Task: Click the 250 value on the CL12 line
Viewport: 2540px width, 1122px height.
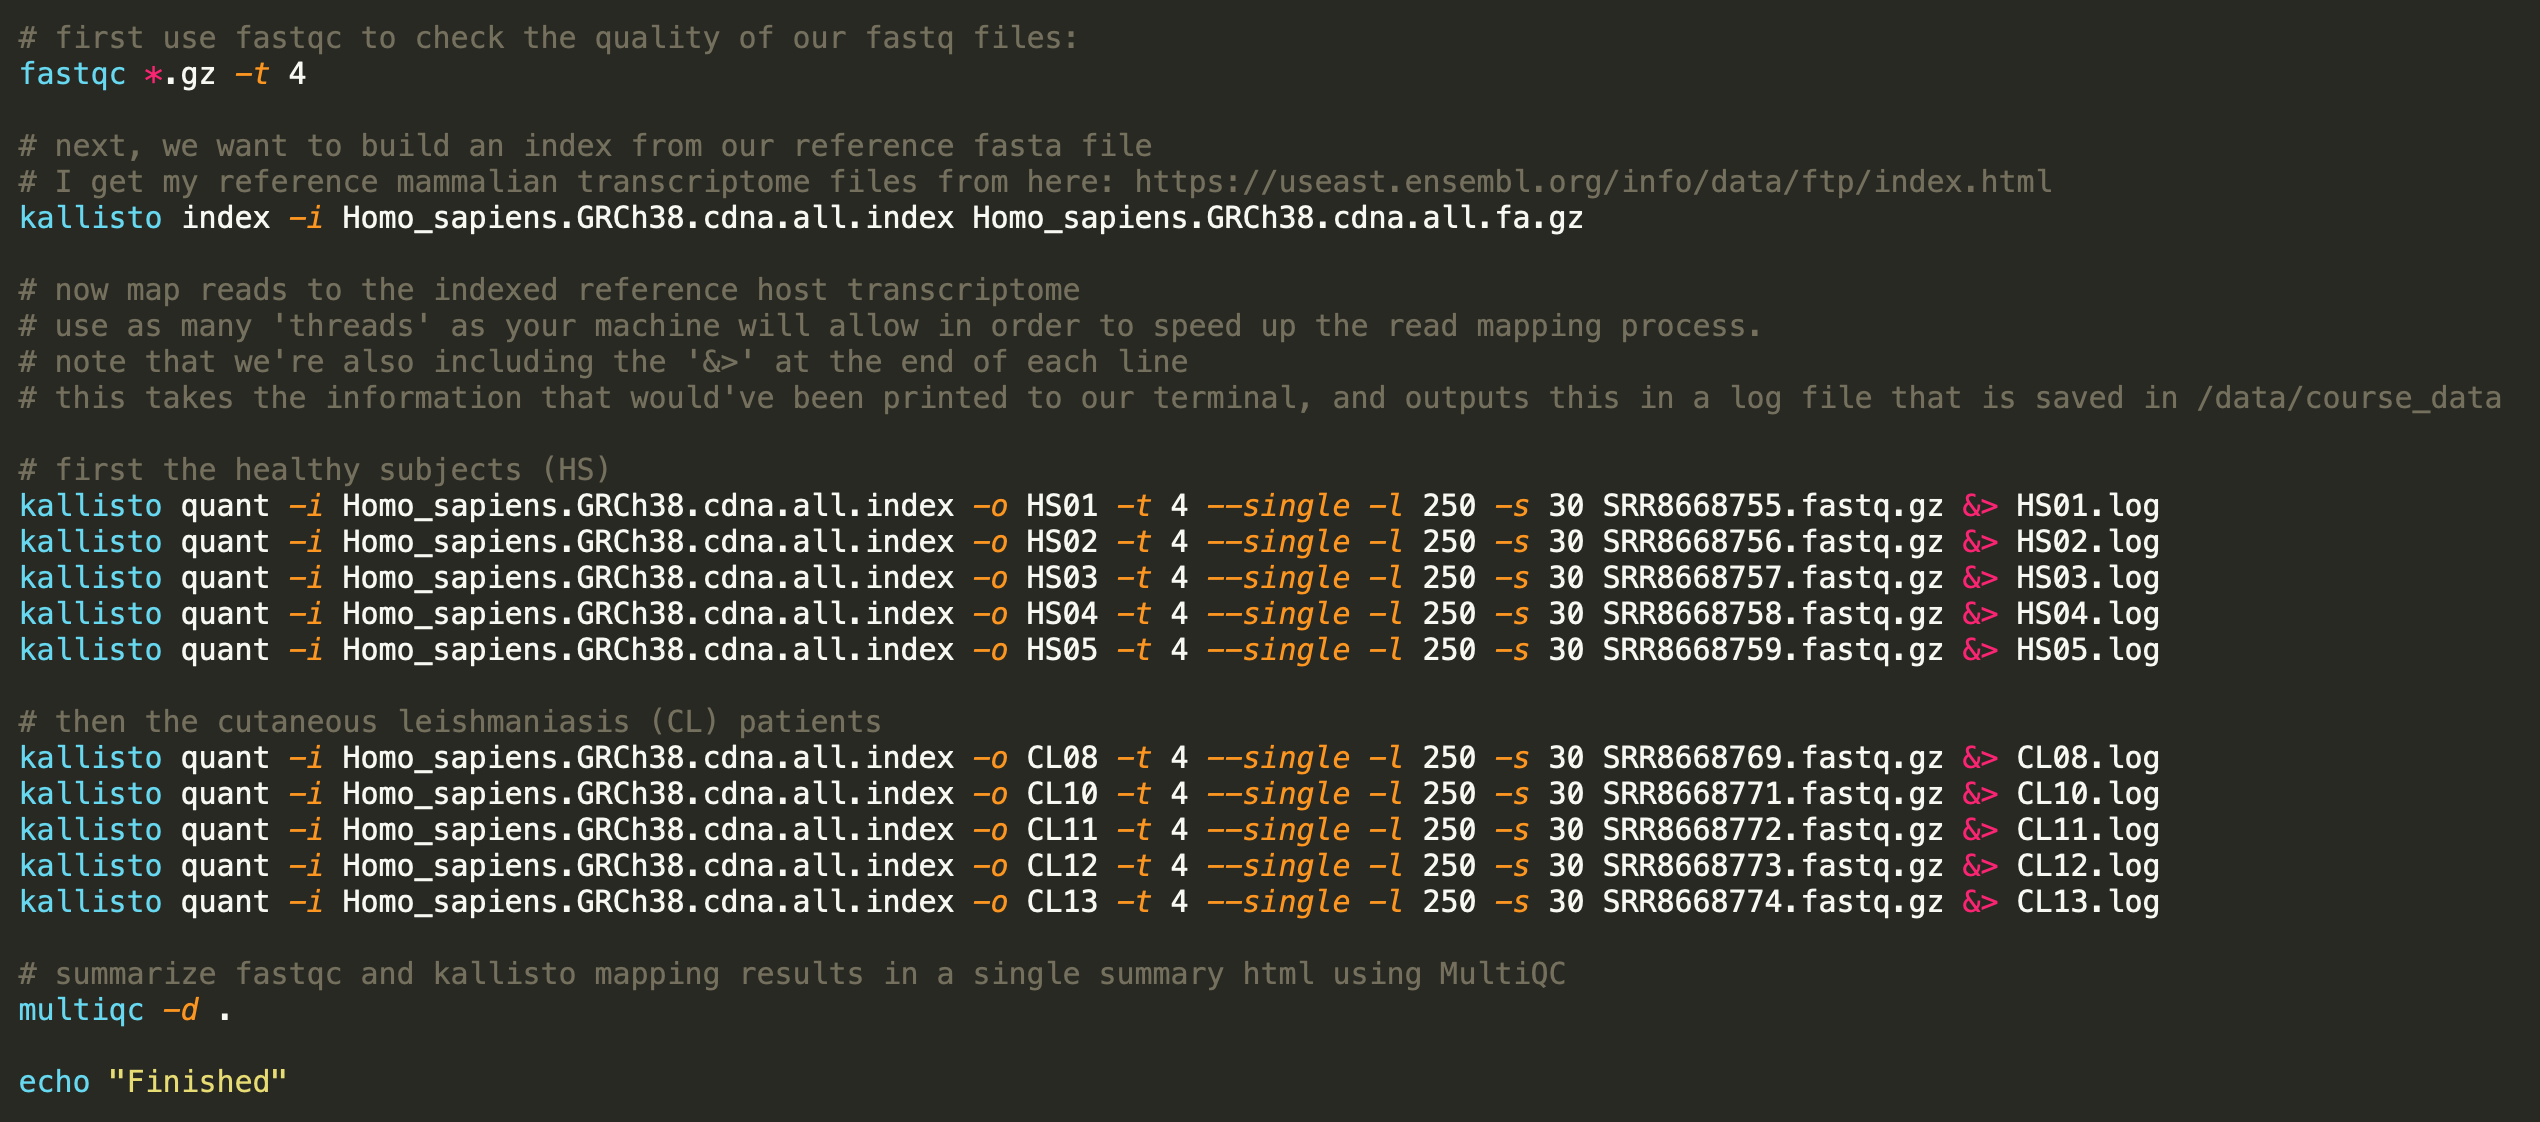Action: click(x=1449, y=867)
